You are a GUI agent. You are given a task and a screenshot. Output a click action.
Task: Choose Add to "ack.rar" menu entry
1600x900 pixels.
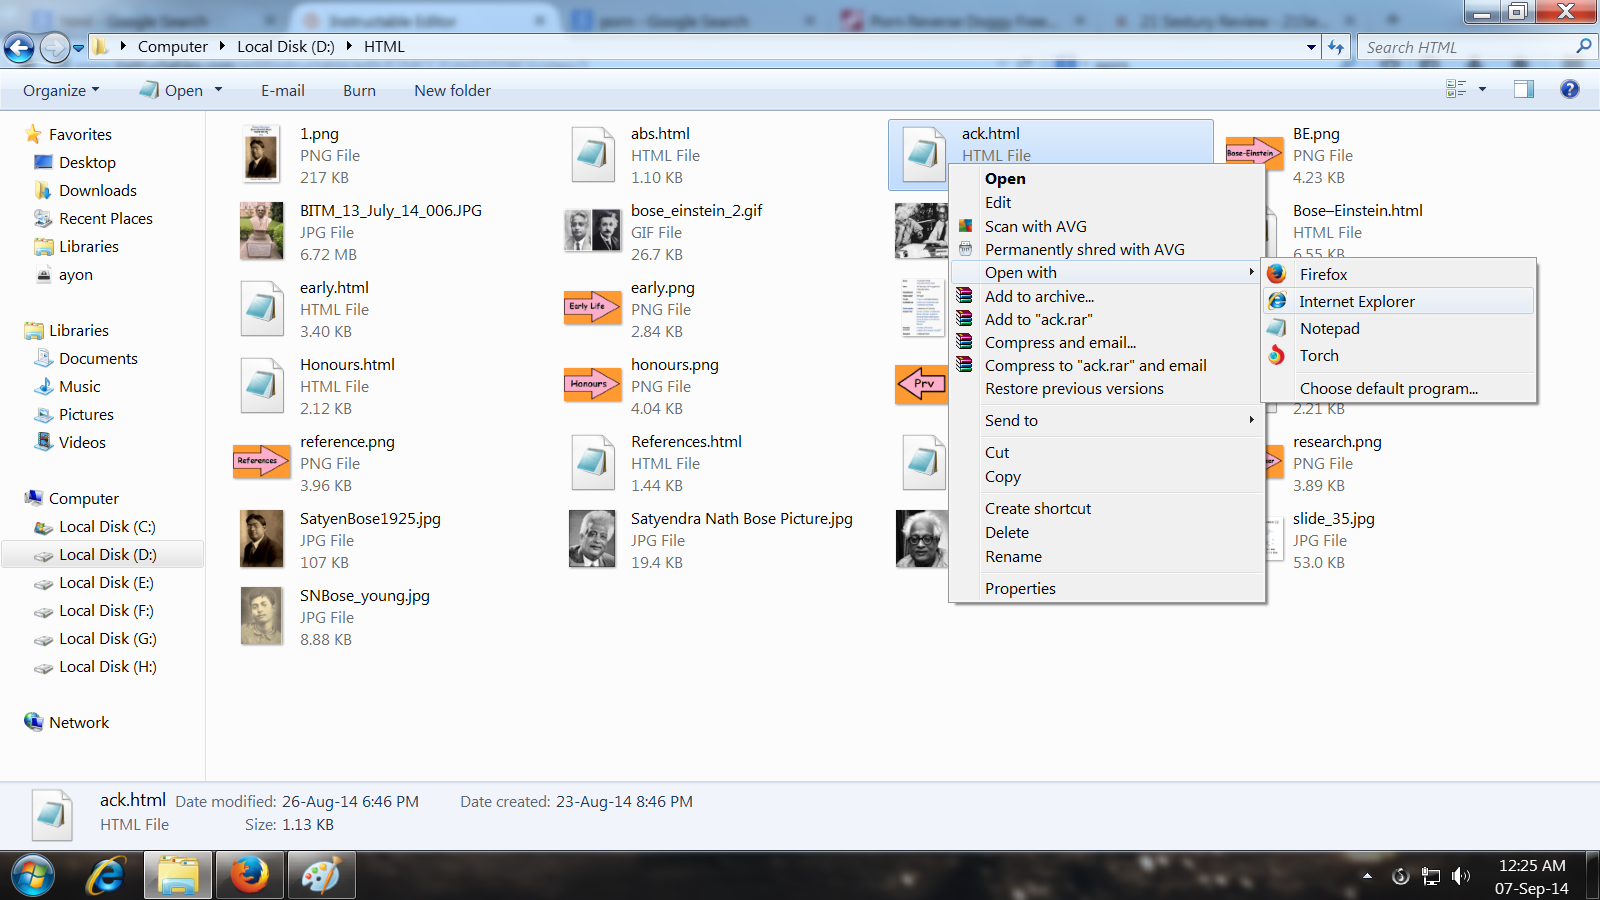click(1106, 319)
